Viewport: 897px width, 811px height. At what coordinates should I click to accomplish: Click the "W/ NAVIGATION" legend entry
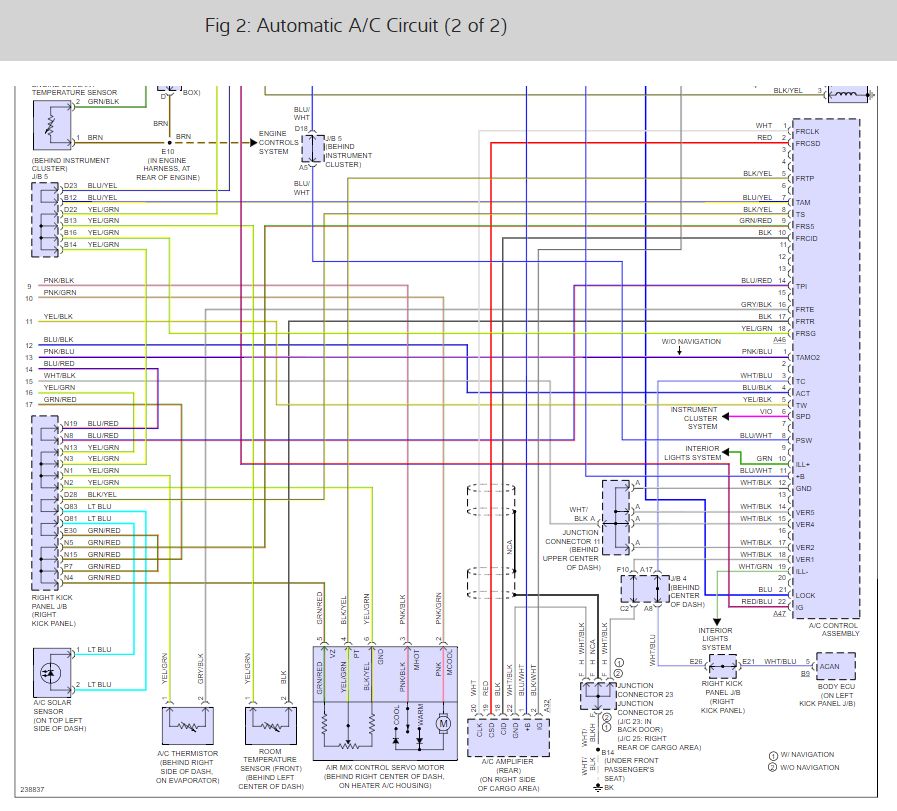coord(801,755)
